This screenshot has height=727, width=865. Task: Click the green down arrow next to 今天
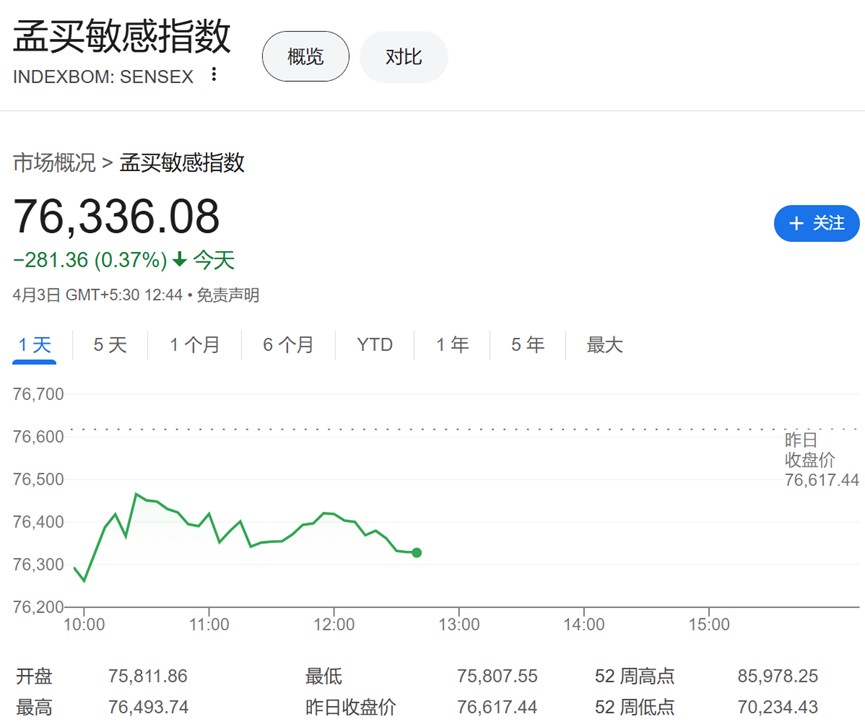coord(180,259)
